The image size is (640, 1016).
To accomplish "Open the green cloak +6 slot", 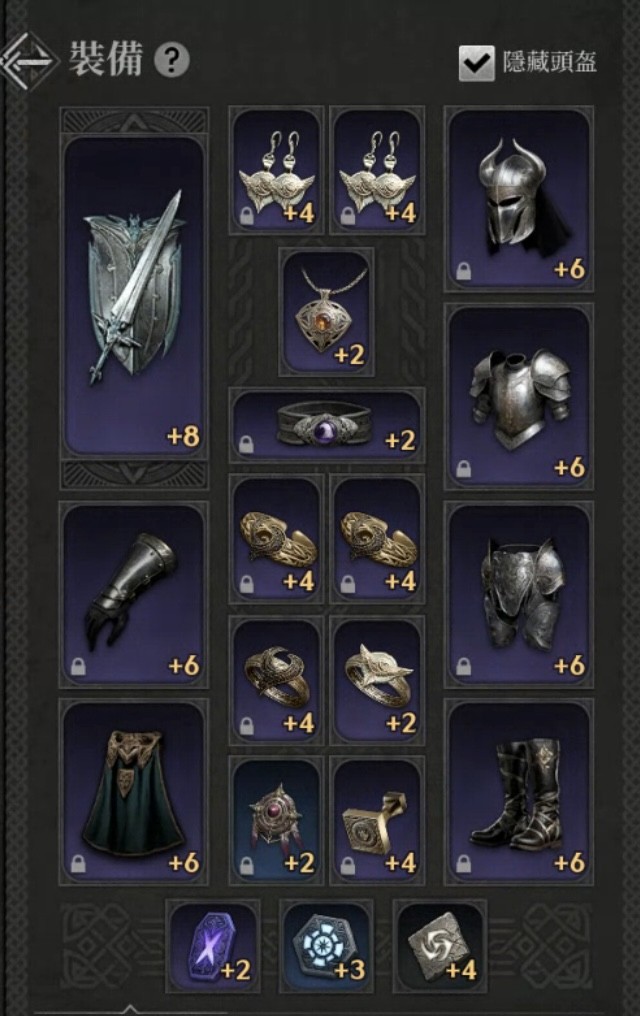I will (134, 792).
